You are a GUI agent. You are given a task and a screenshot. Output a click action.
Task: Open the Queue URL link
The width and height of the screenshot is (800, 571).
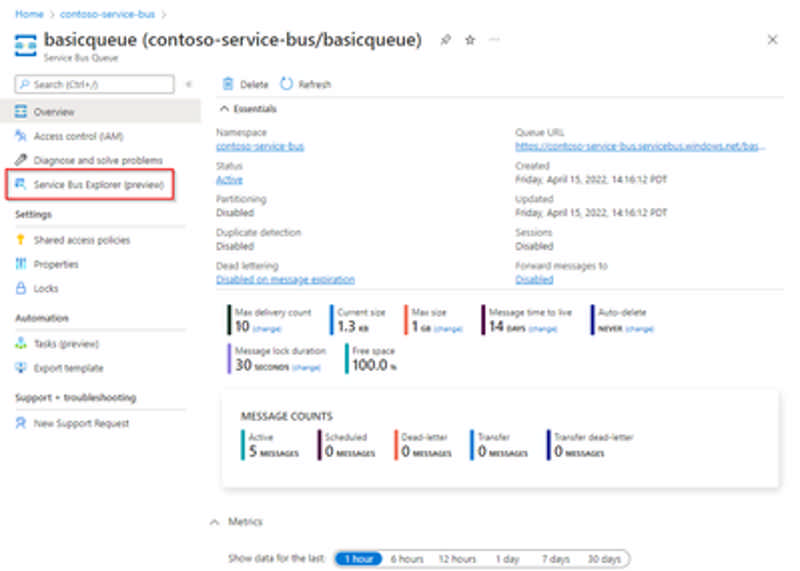(x=640, y=146)
